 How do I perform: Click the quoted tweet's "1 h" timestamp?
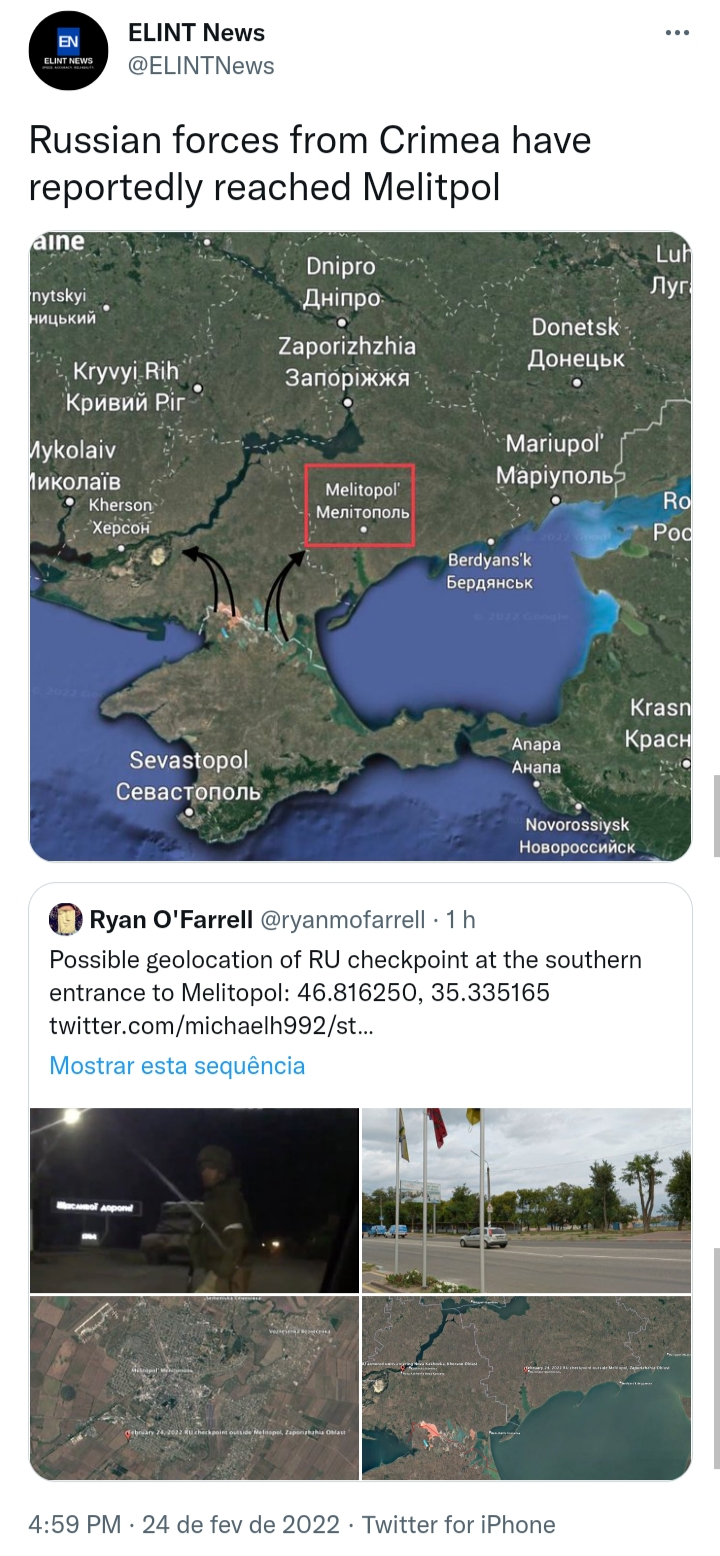point(461,919)
